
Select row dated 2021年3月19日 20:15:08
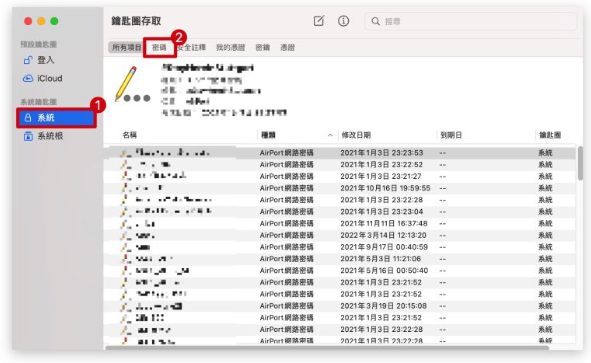point(339,306)
